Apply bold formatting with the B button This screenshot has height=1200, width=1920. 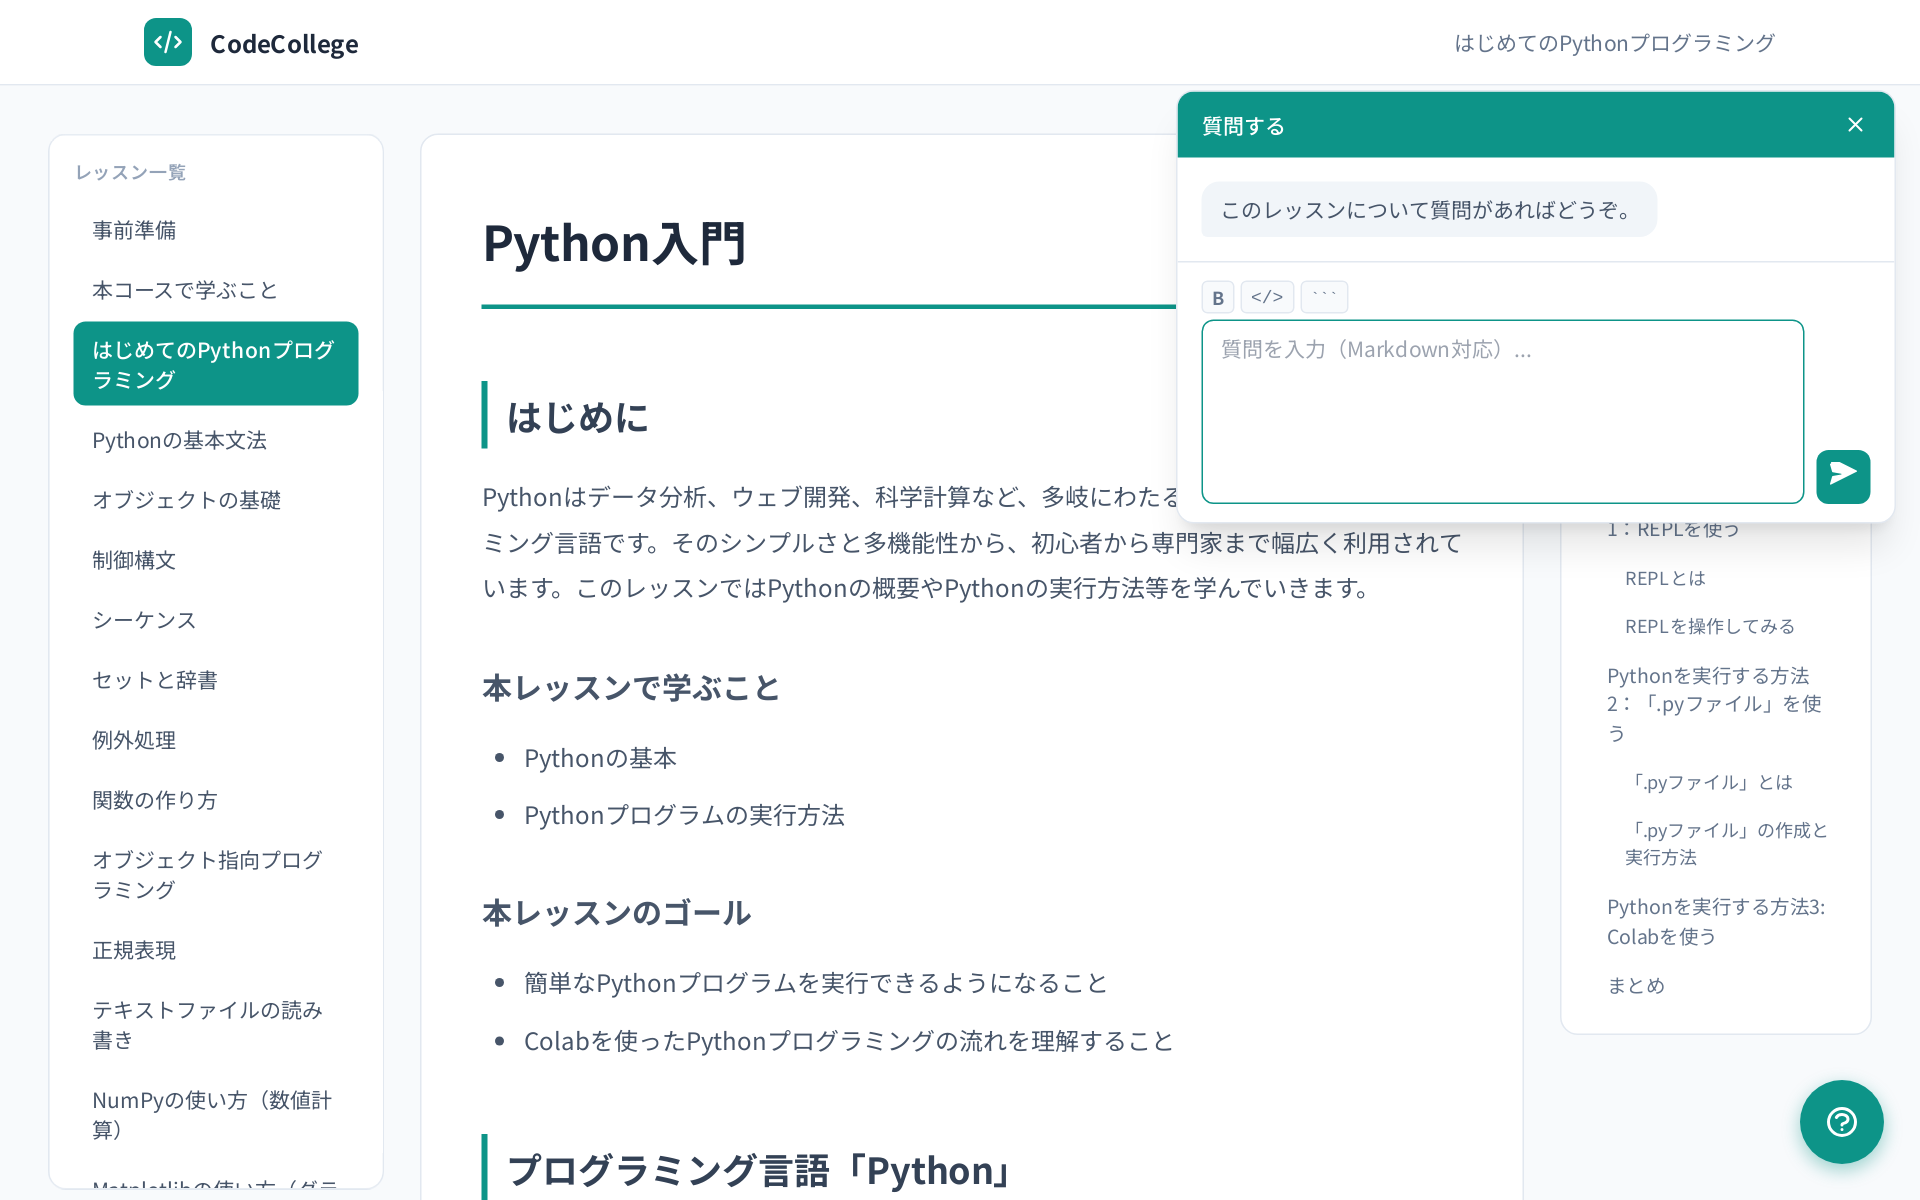click(x=1218, y=297)
